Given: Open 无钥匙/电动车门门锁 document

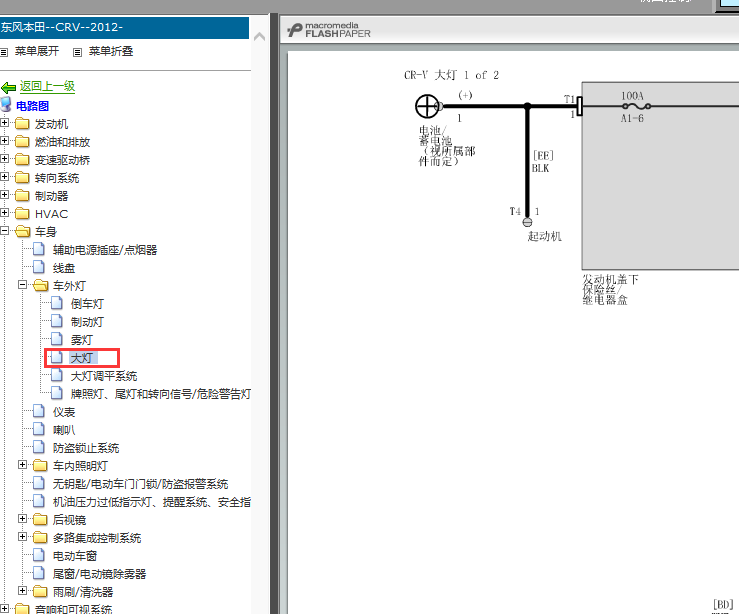Looking at the screenshot, I should 140,484.
